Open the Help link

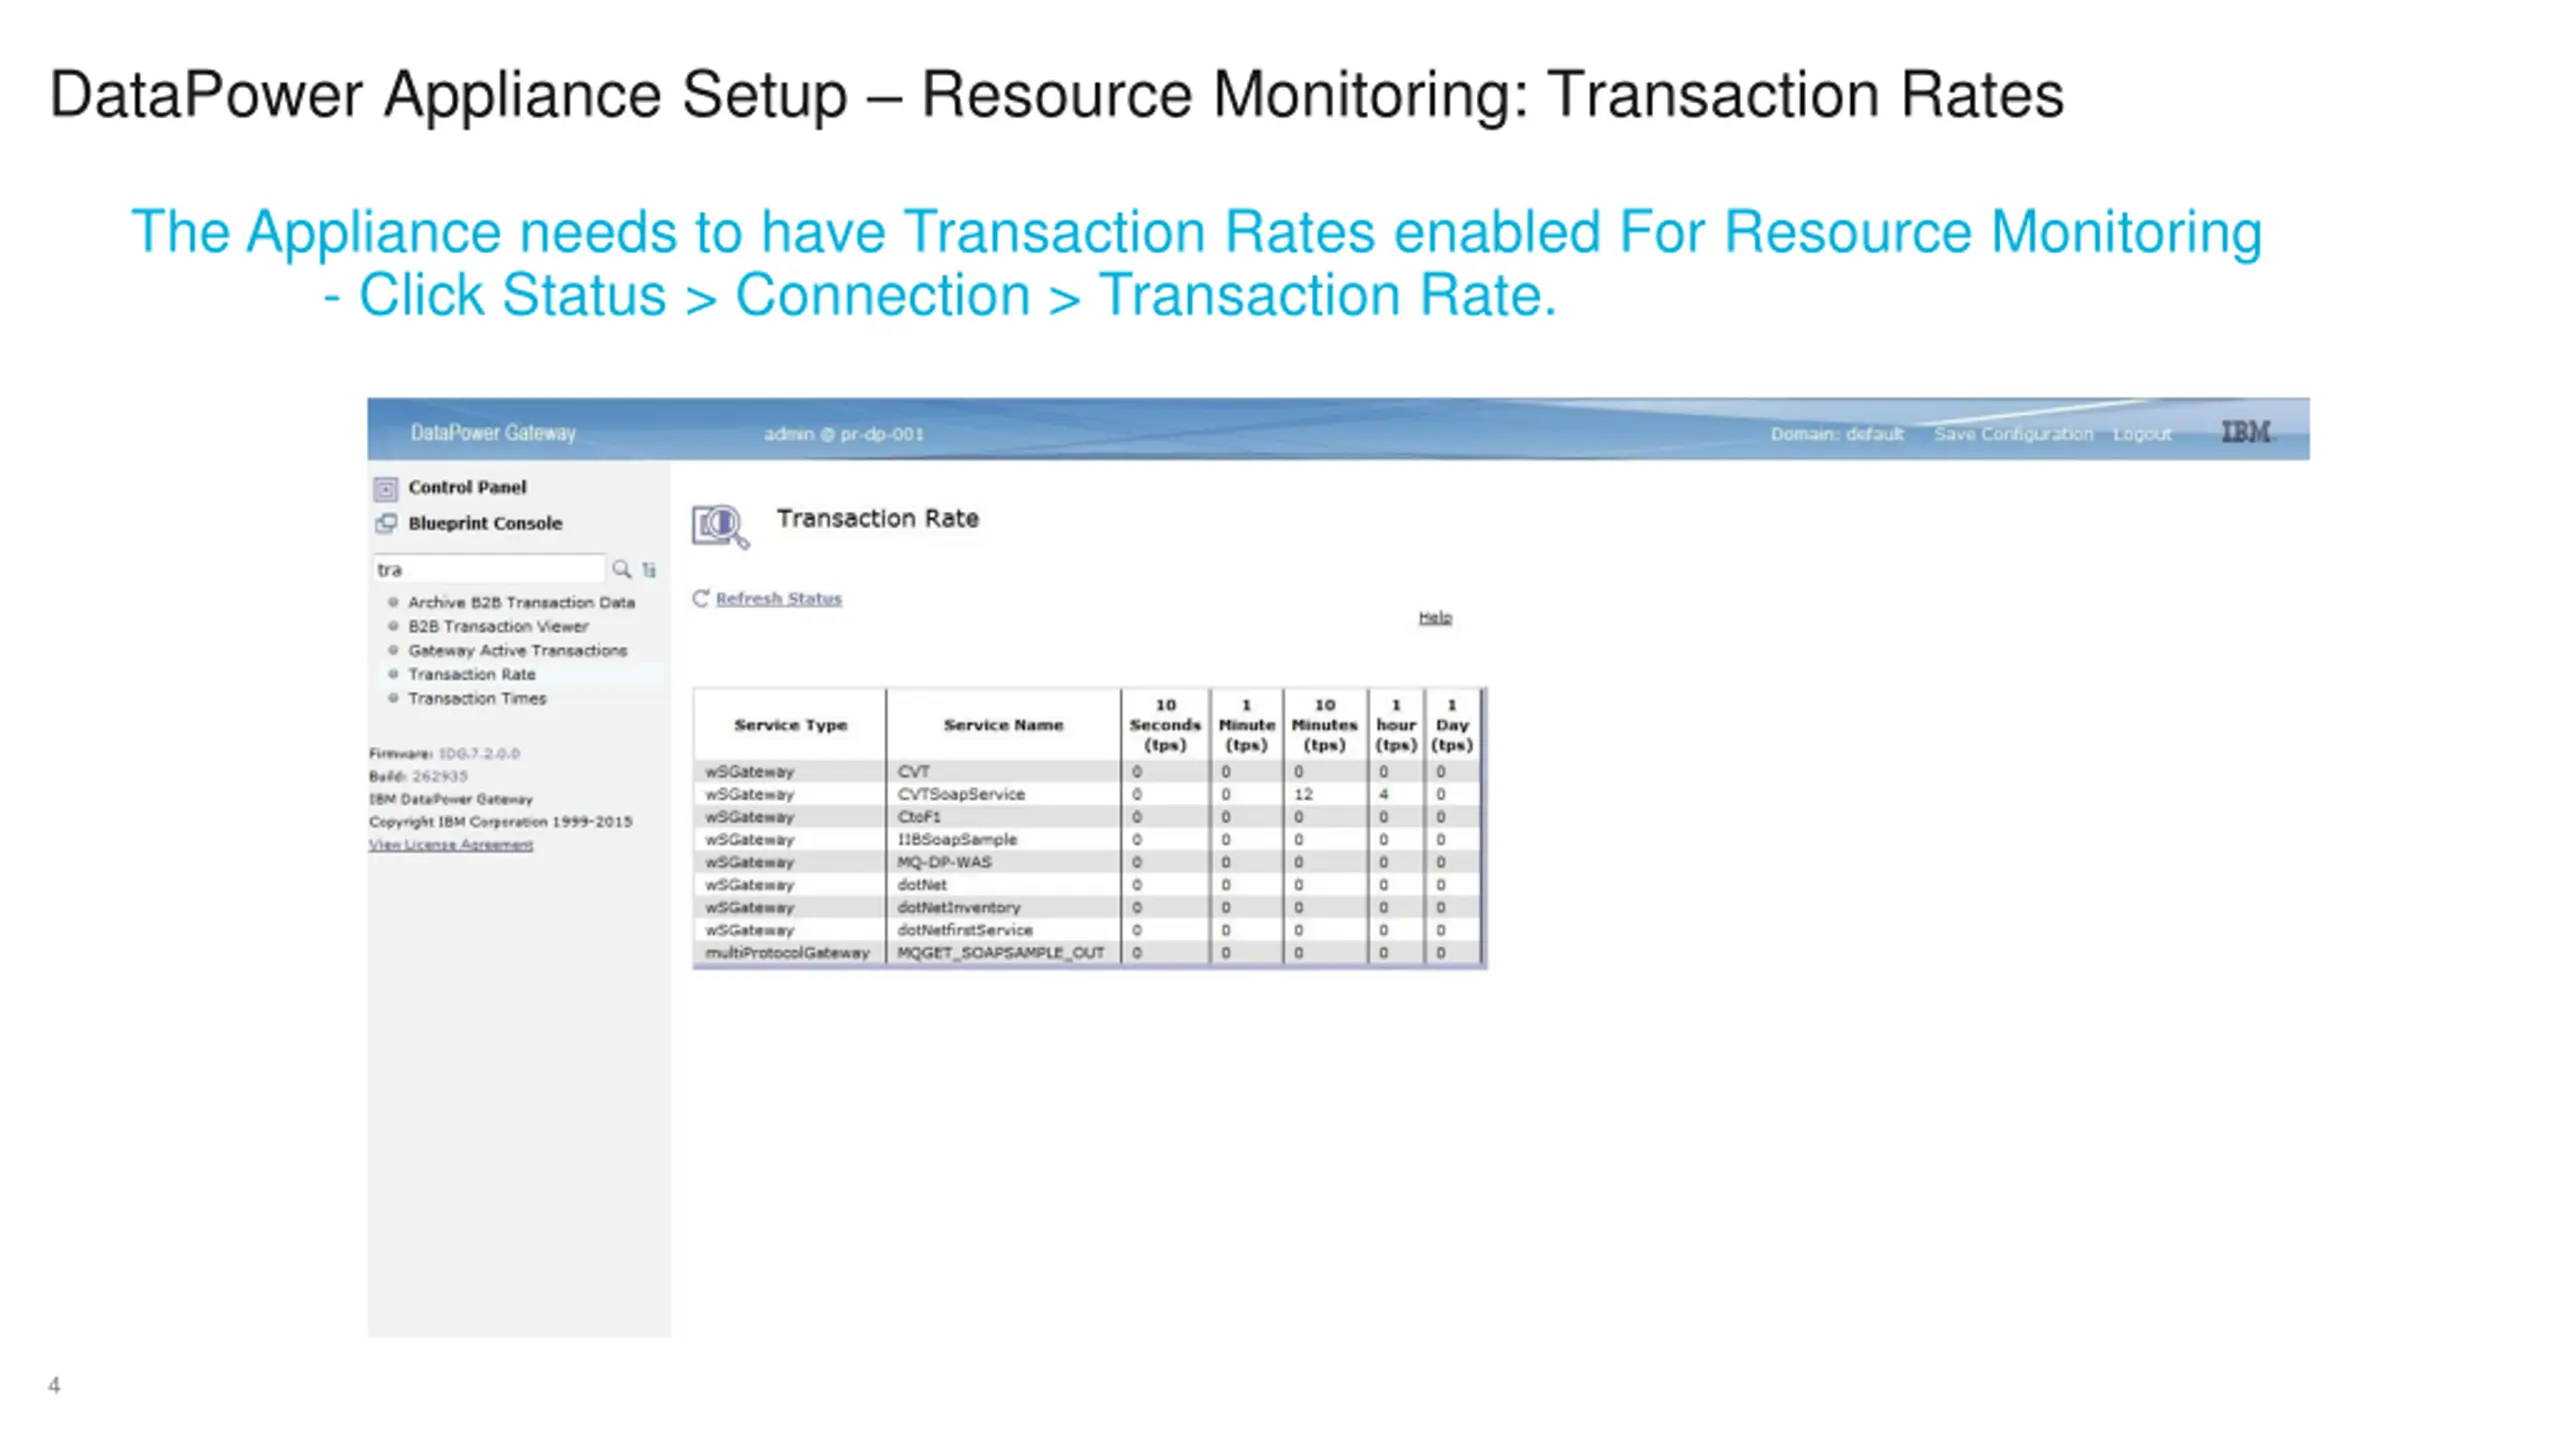[x=1435, y=617]
